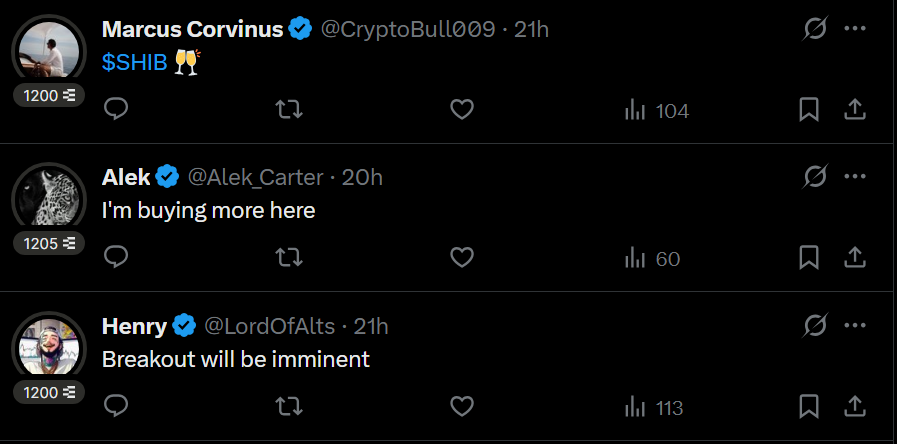This screenshot has width=897, height=444.
Task: Like Alek's "I'm buying more here" post
Action: point(461,258)
